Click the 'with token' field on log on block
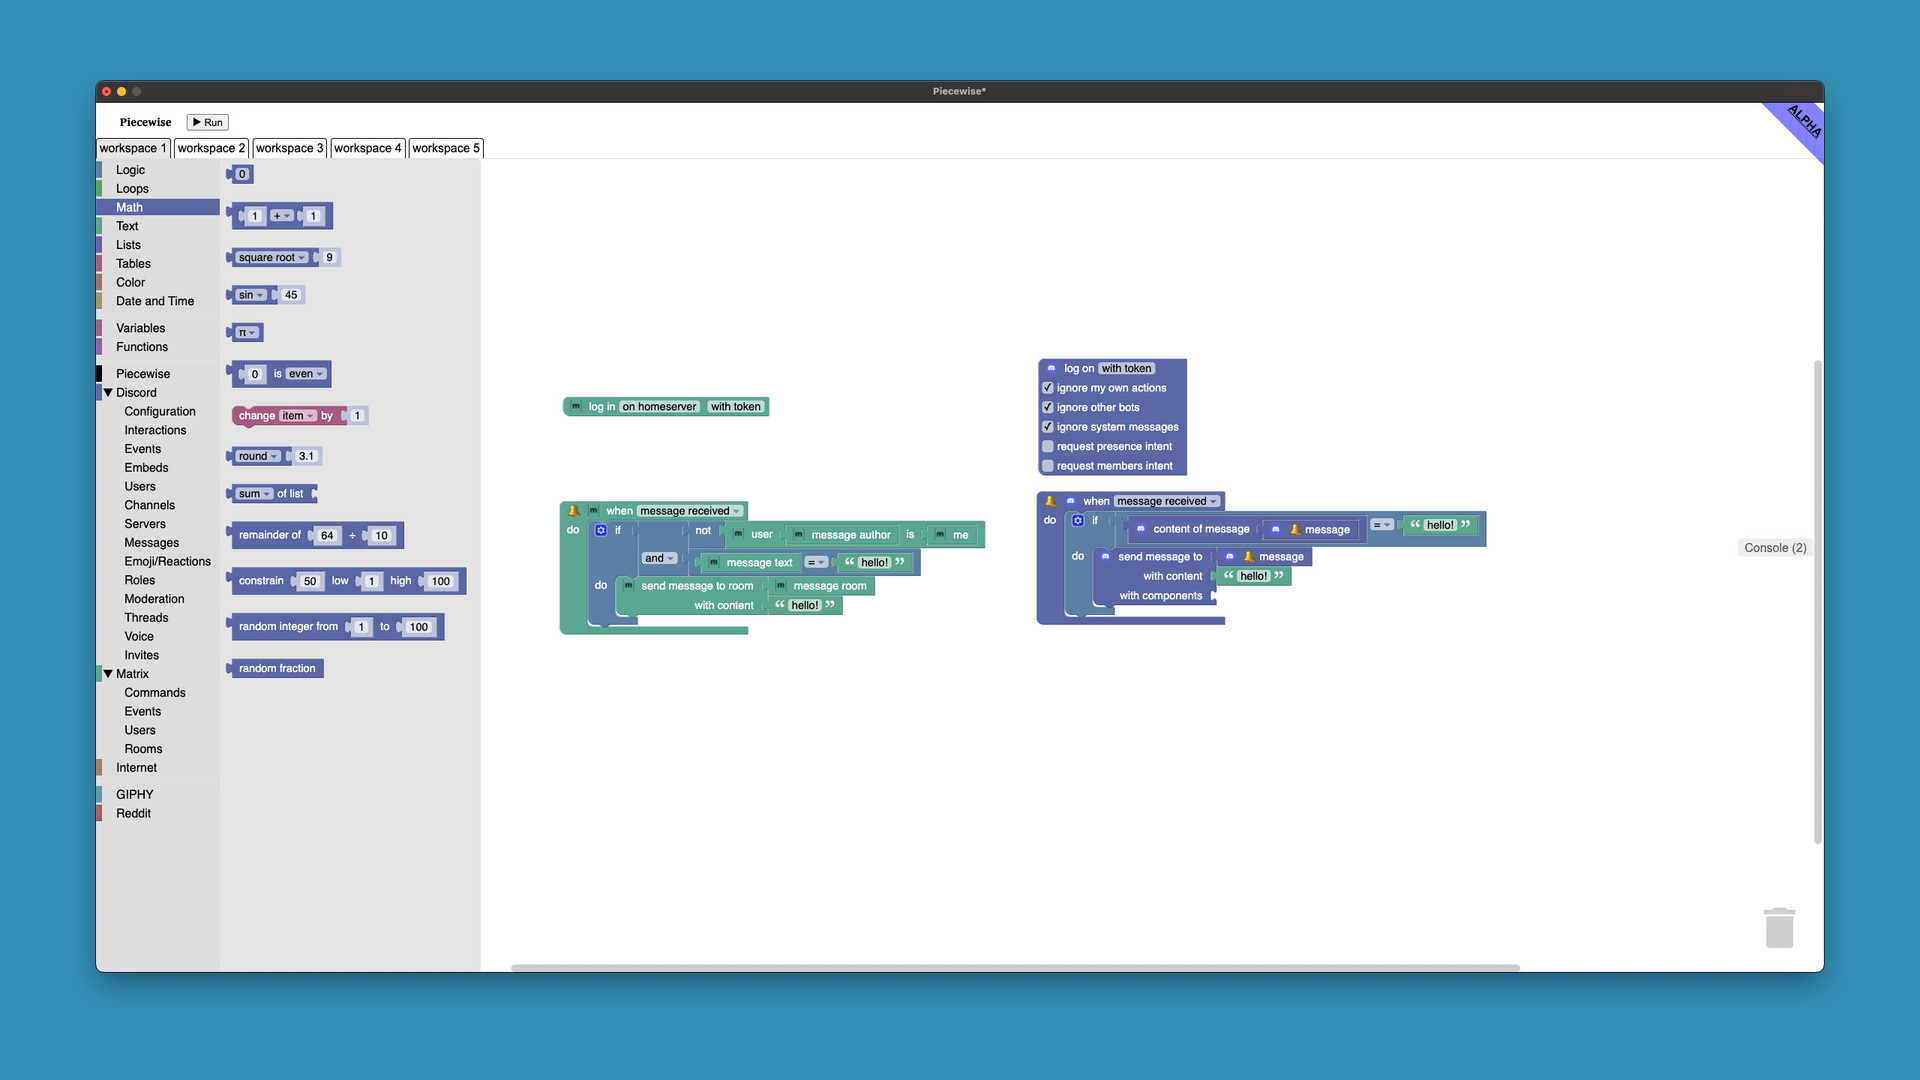The image size is (1920, 1080). (1126, 369)
